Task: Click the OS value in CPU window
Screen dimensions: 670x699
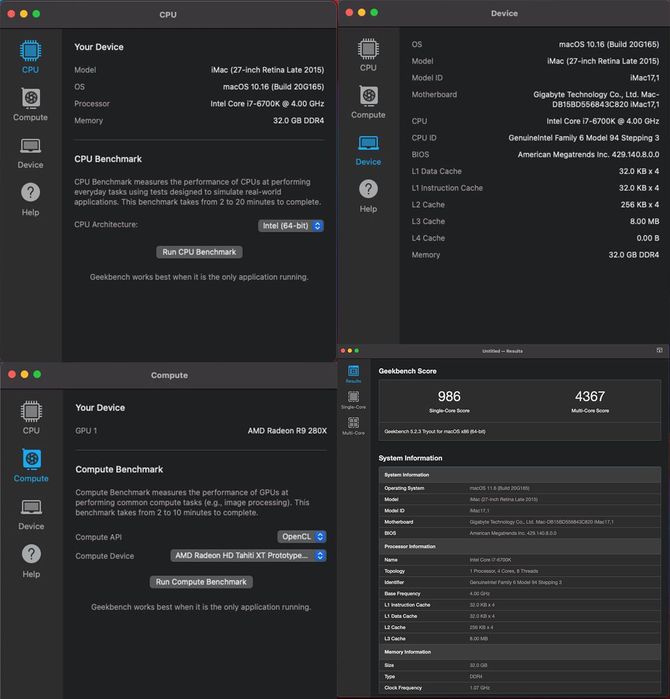Action: point(273,86)
